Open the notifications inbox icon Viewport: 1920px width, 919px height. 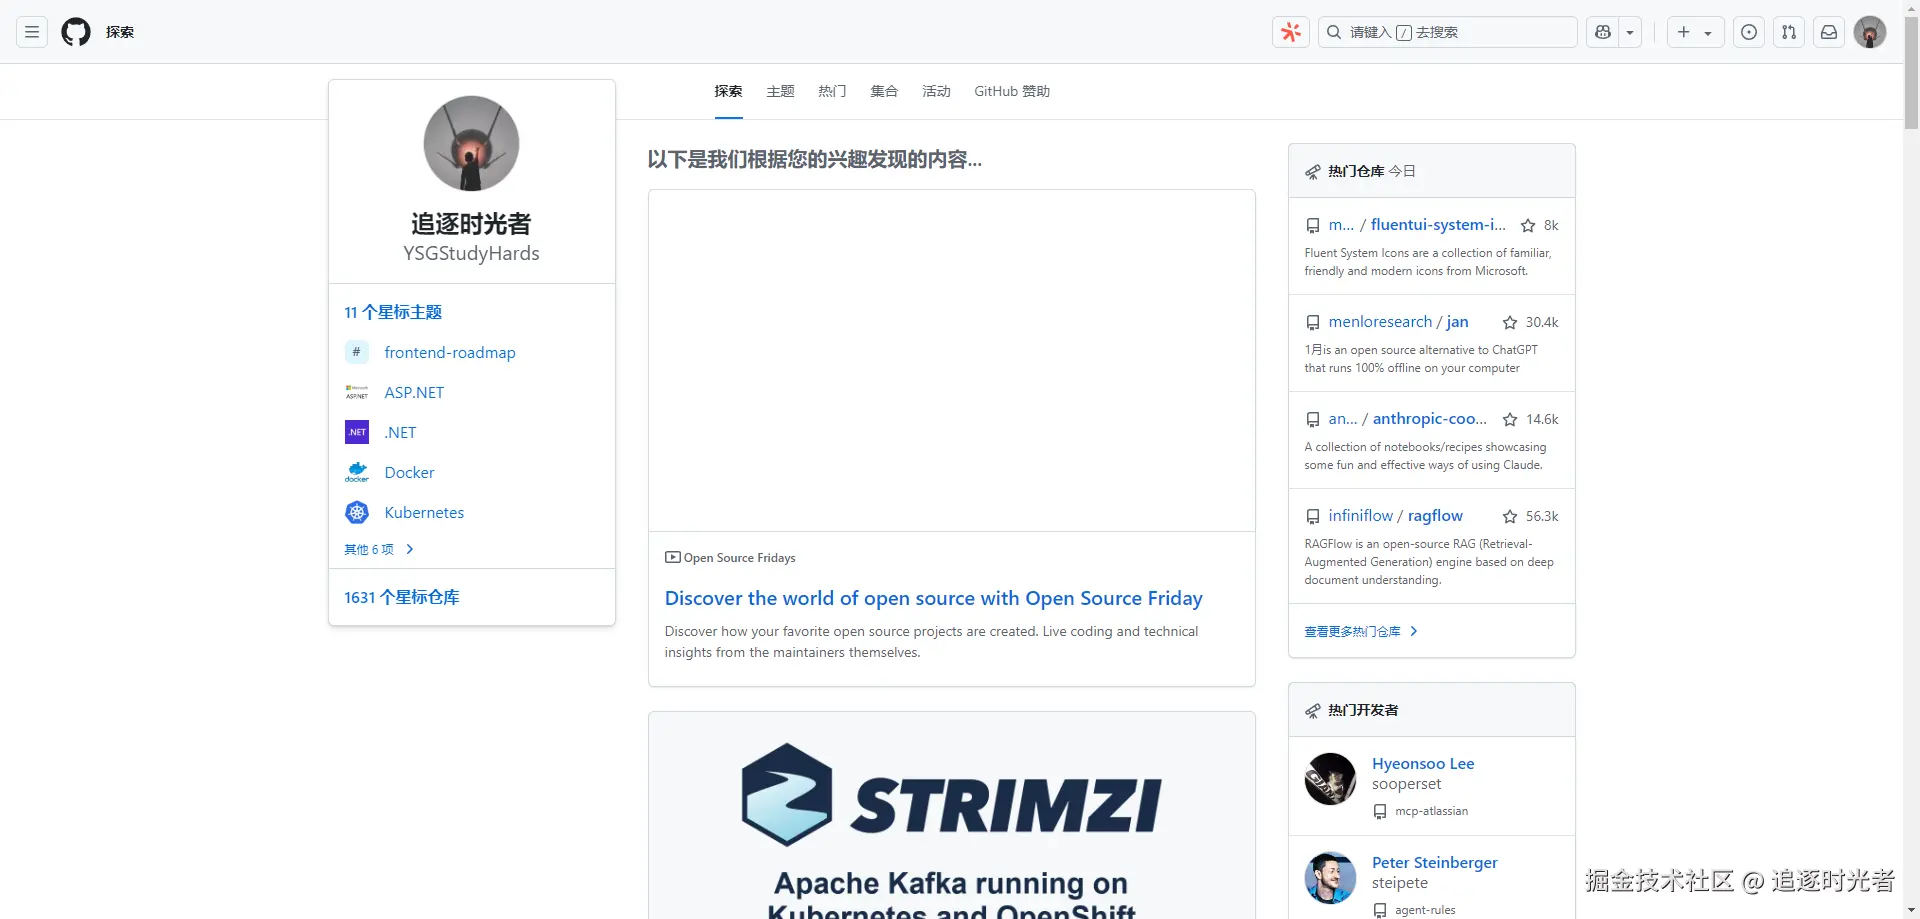1829,32
